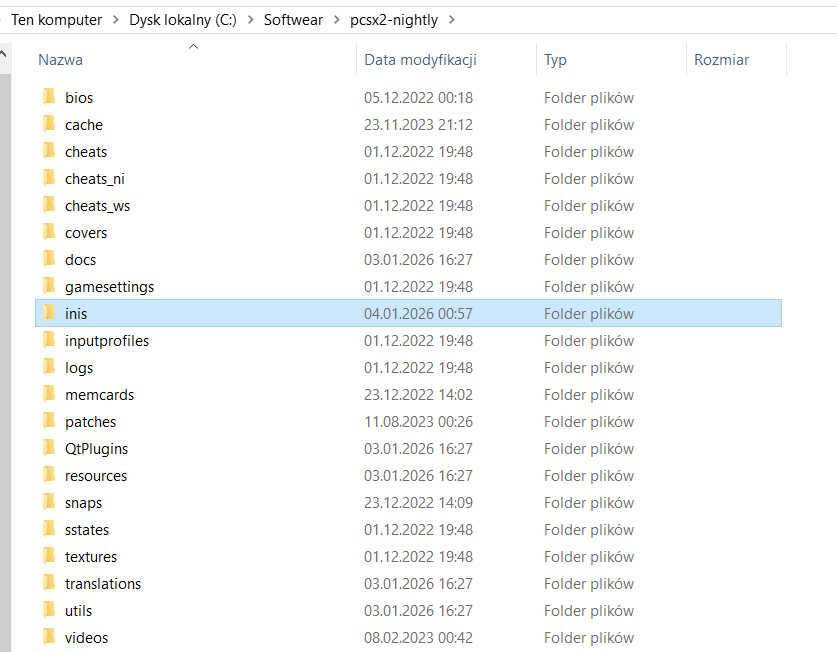Click the inis folder icon

tap(49, 313)
